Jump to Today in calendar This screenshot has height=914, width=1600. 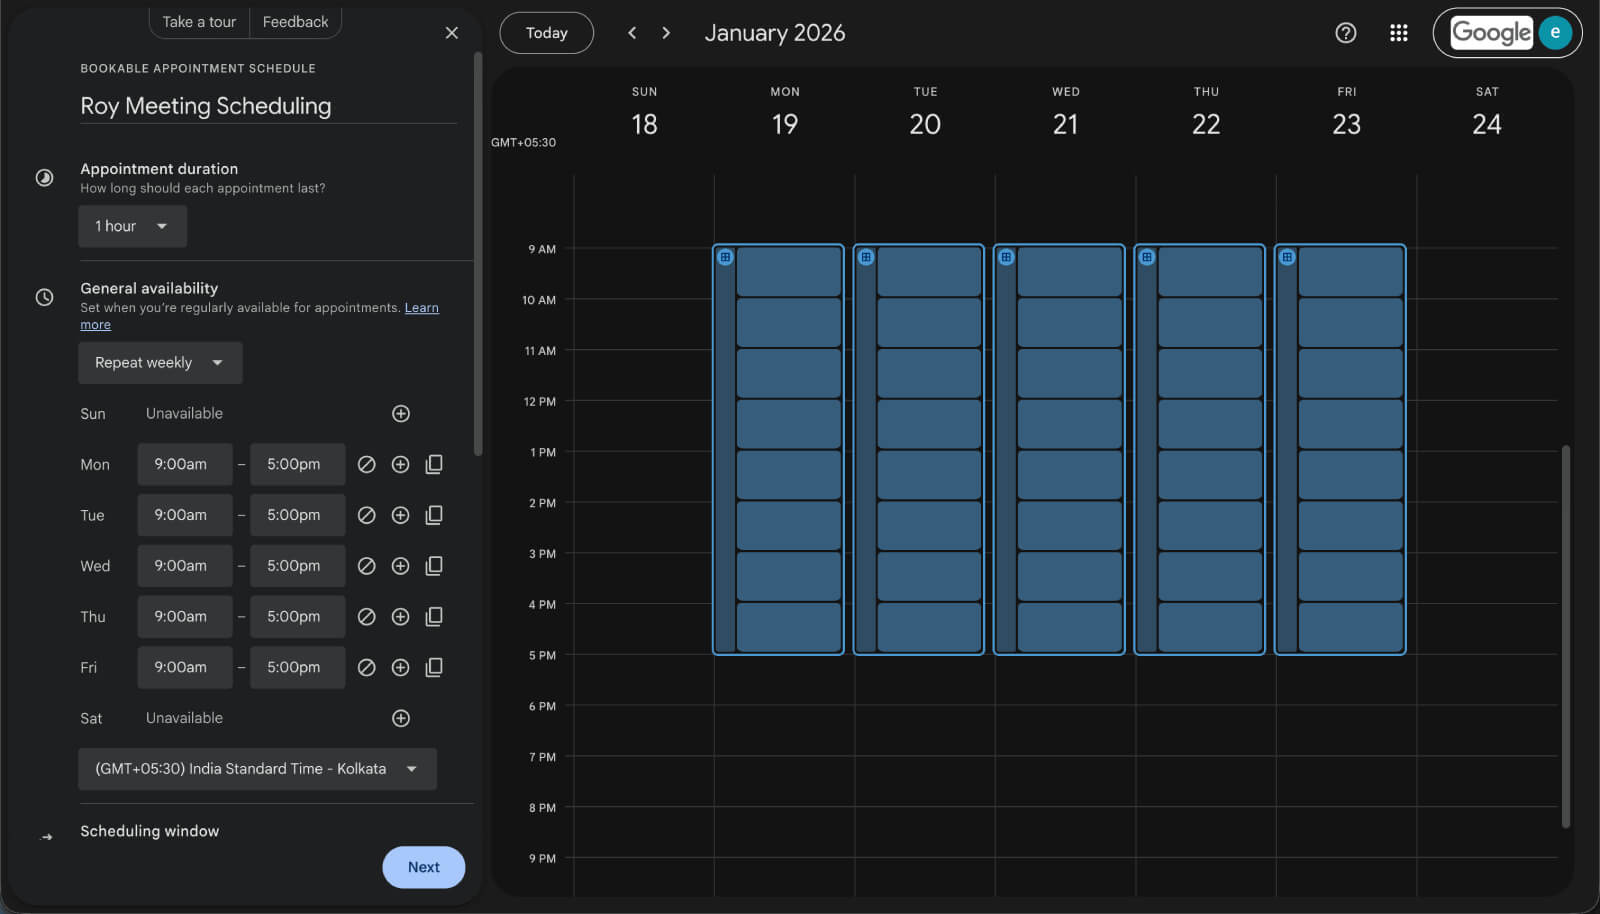click(546, 33)
